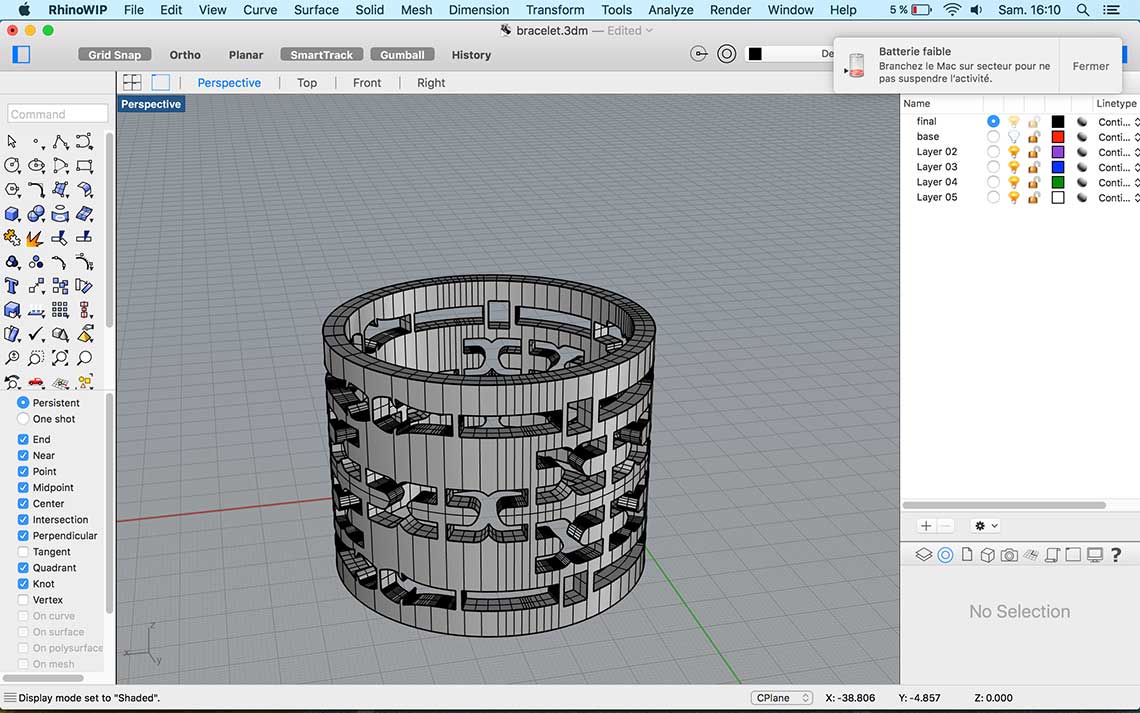Screen dimensions: 1140x713
Task: Show the base layer with lightbulb
Action: 1013,137
